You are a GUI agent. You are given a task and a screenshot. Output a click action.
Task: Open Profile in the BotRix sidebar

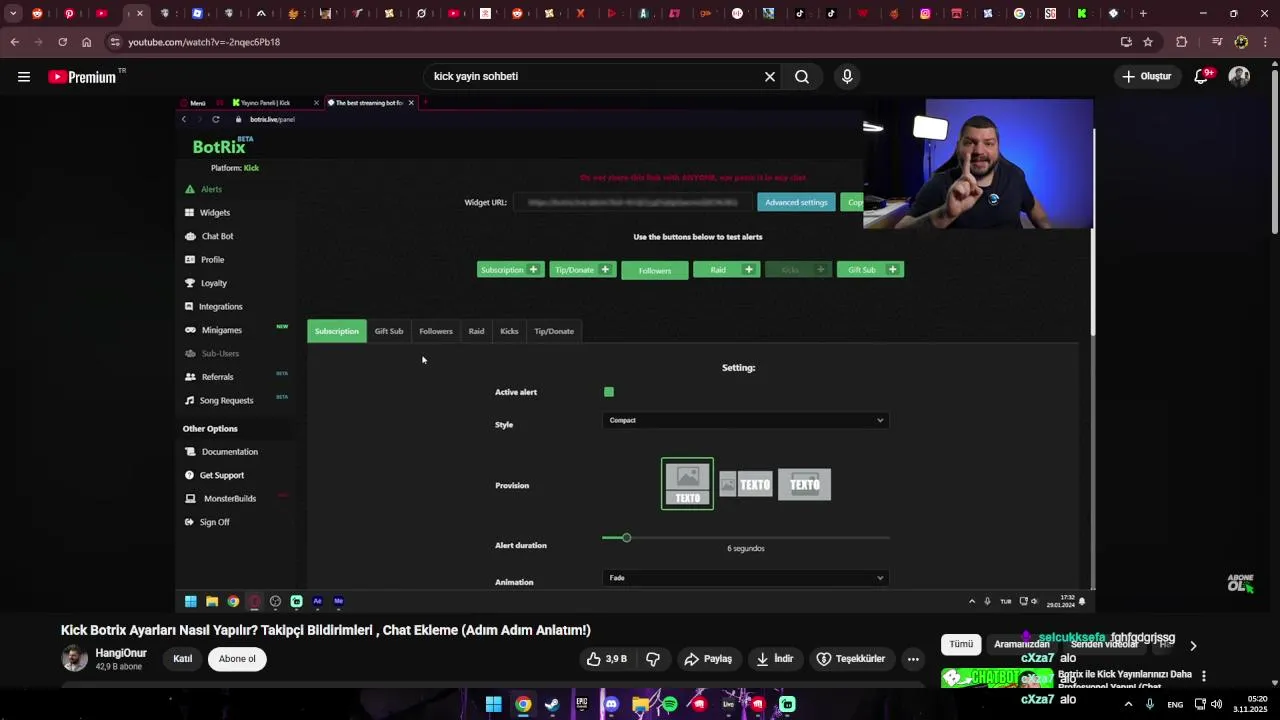205,260
